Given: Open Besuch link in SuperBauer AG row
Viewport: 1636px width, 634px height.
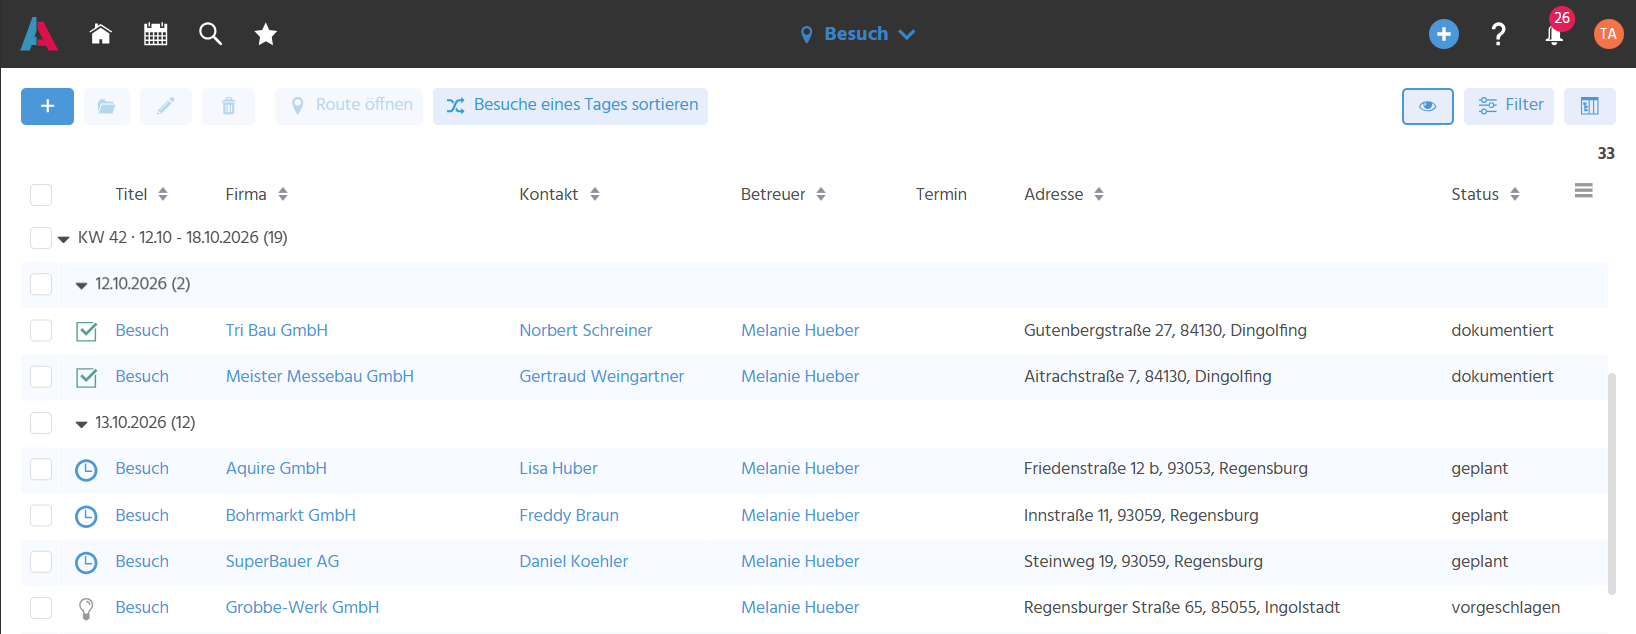Looking at the screenshot, I should pyautogui.click(x=142, y=561).
